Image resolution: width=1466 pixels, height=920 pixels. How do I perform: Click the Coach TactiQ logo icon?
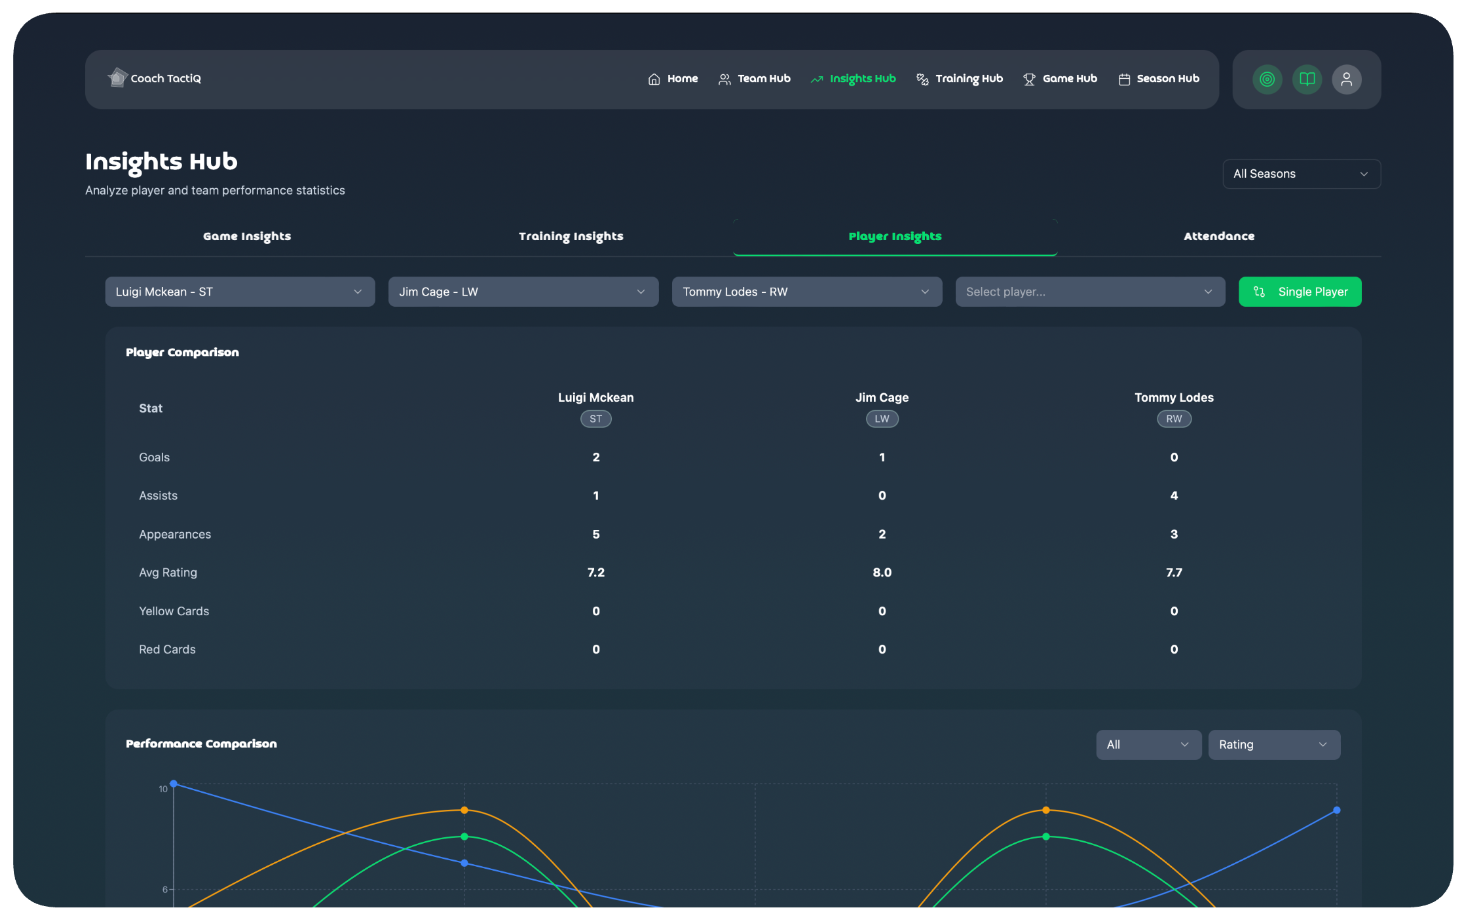[117, 78]
